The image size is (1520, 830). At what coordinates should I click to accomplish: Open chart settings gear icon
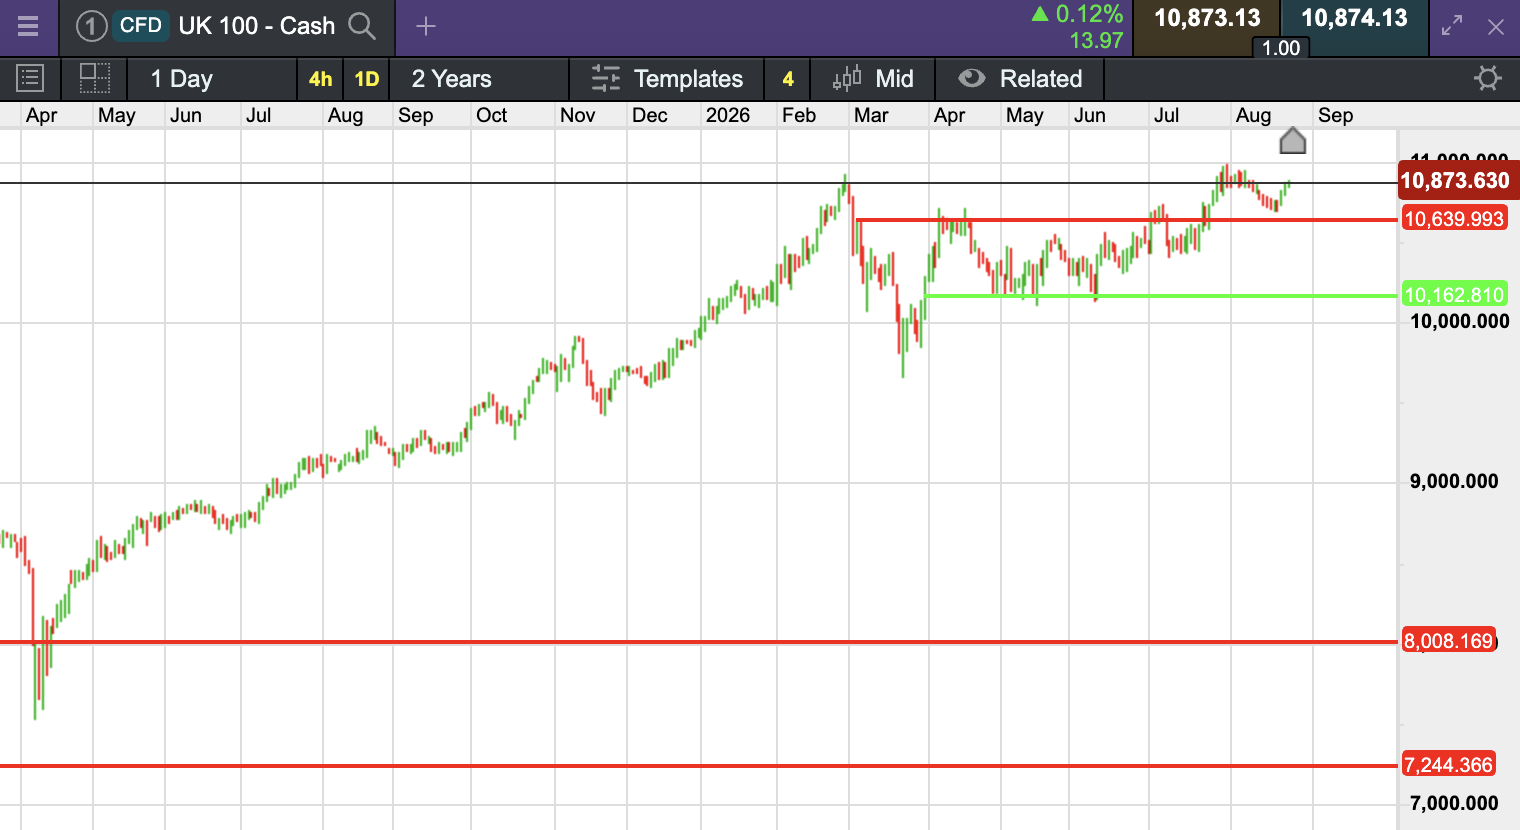(x=1488, y=78)
